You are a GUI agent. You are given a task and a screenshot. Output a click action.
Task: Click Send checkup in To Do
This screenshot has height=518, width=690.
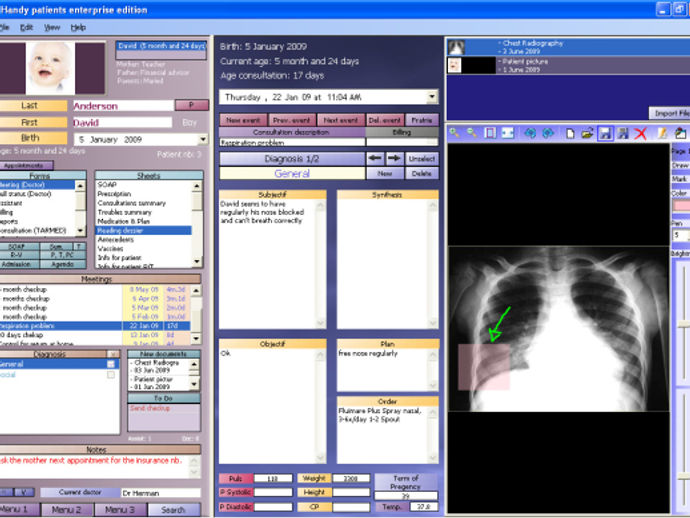[150, 408]
